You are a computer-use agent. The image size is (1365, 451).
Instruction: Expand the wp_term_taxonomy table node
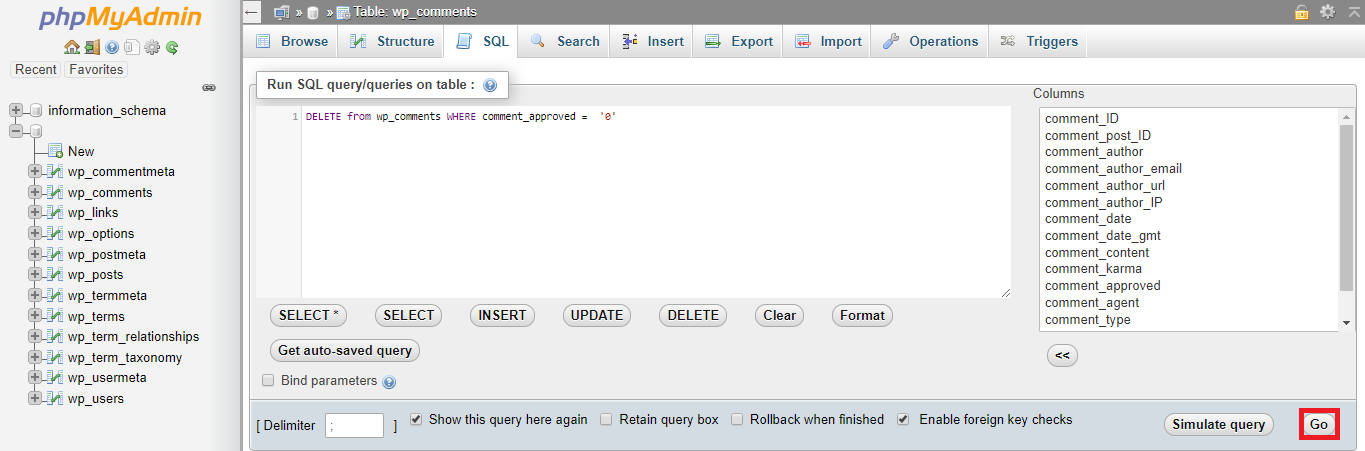[x=35, y=358]
